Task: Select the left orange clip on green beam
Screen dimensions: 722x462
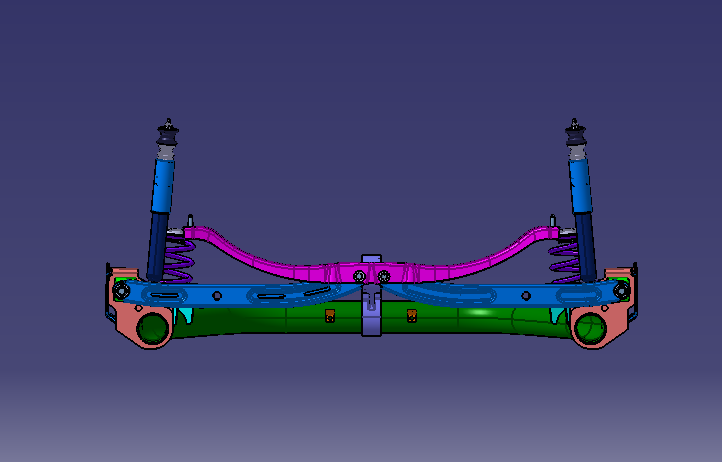Action: click(330, 316)
